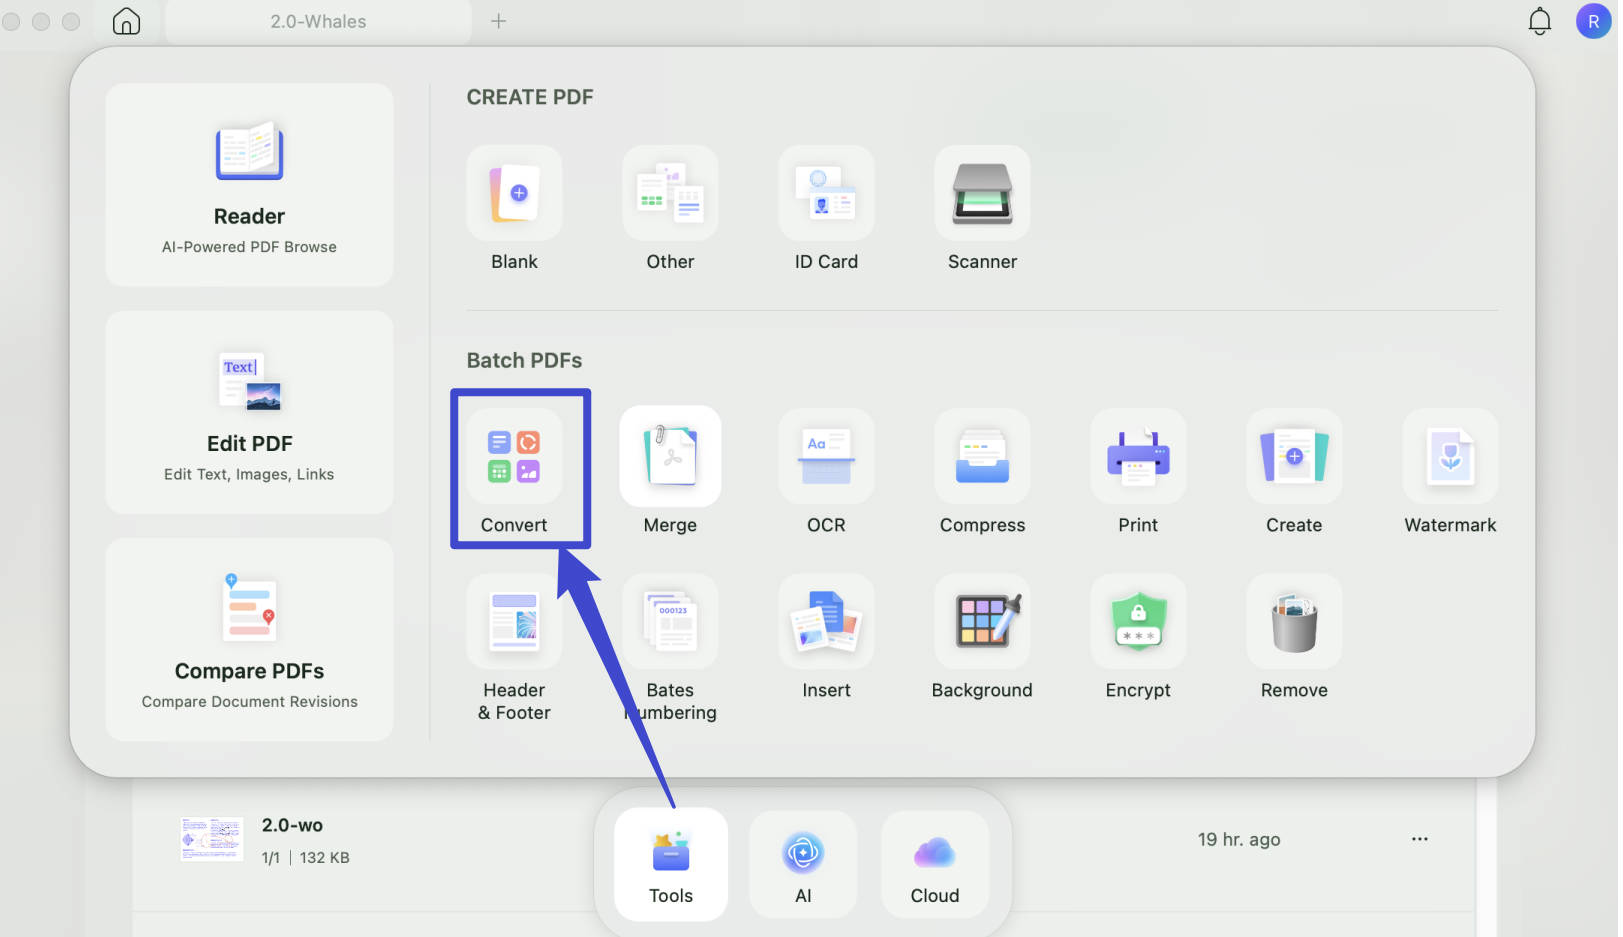
Task: Open the Compare PDFs card
Action: point(249,639)
